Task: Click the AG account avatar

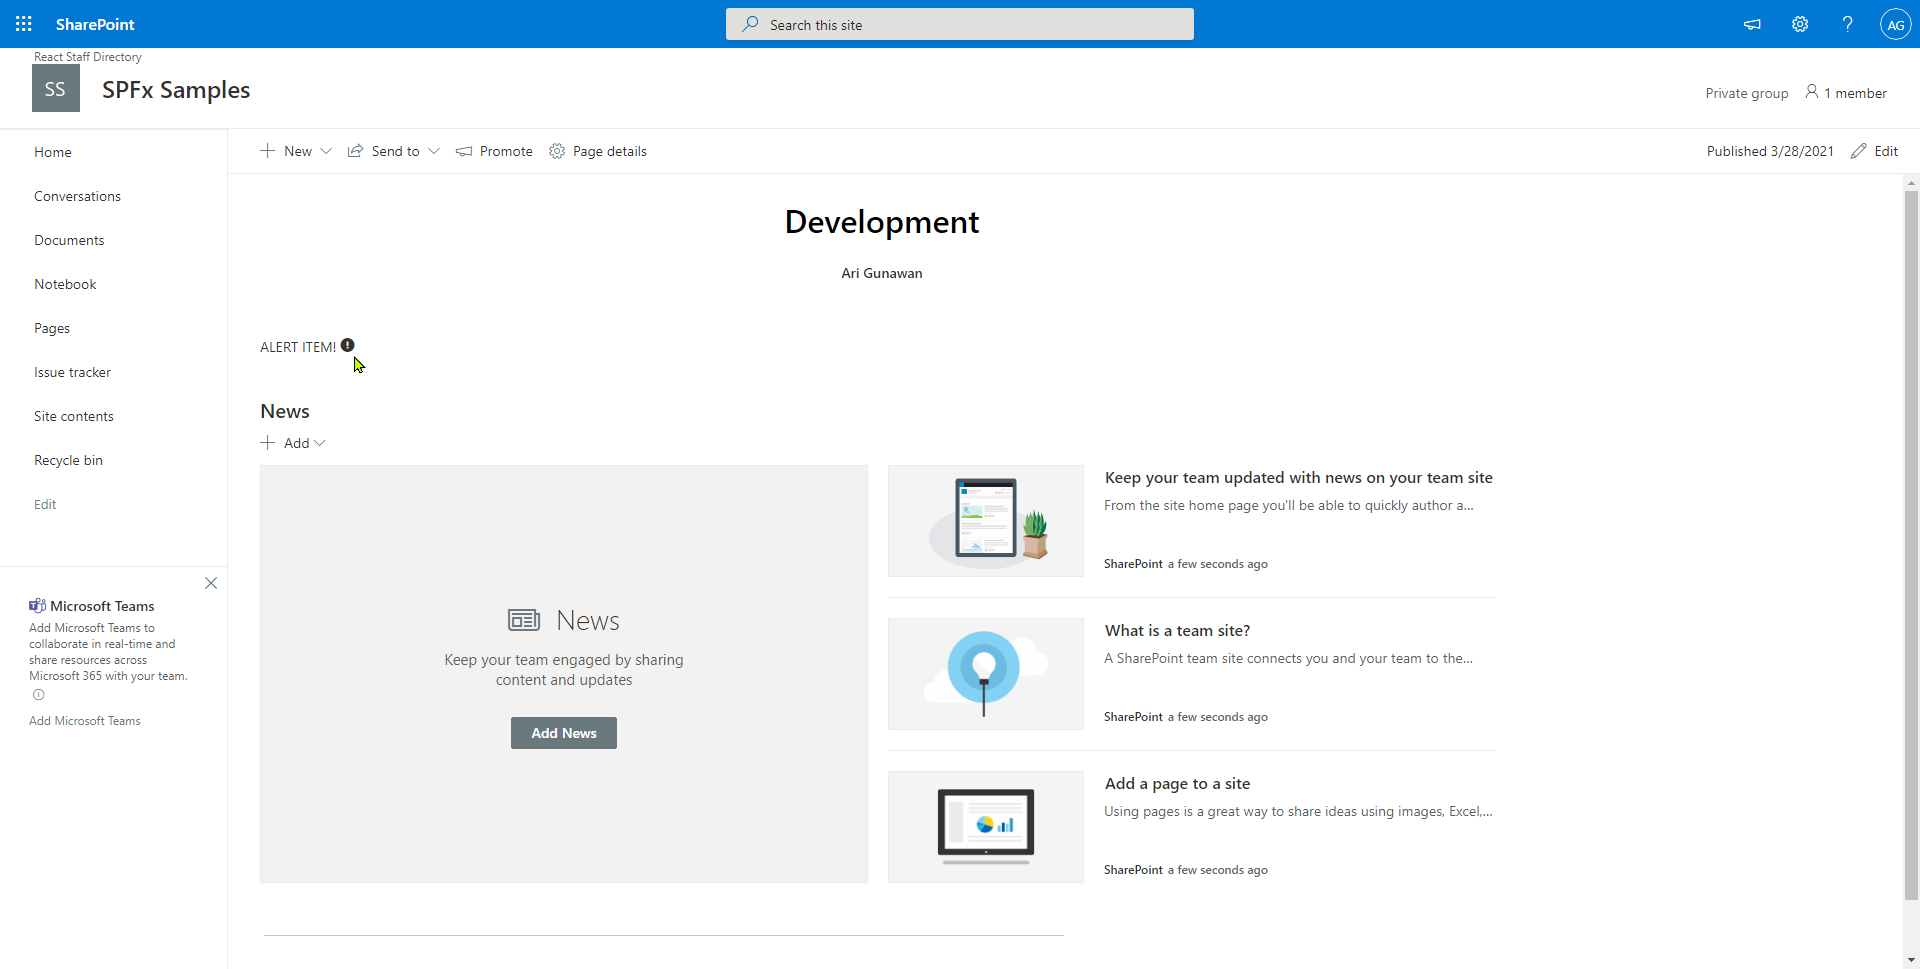Action: [1896, 24]
